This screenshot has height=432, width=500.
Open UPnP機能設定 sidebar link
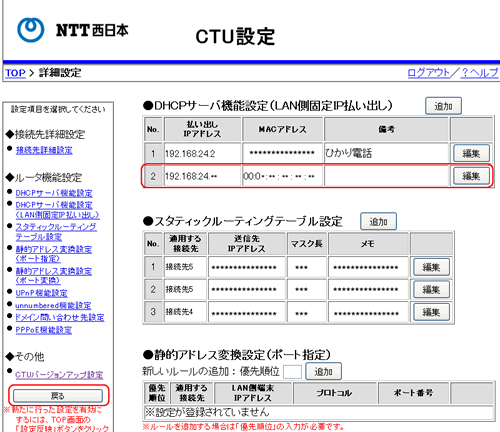41,293
